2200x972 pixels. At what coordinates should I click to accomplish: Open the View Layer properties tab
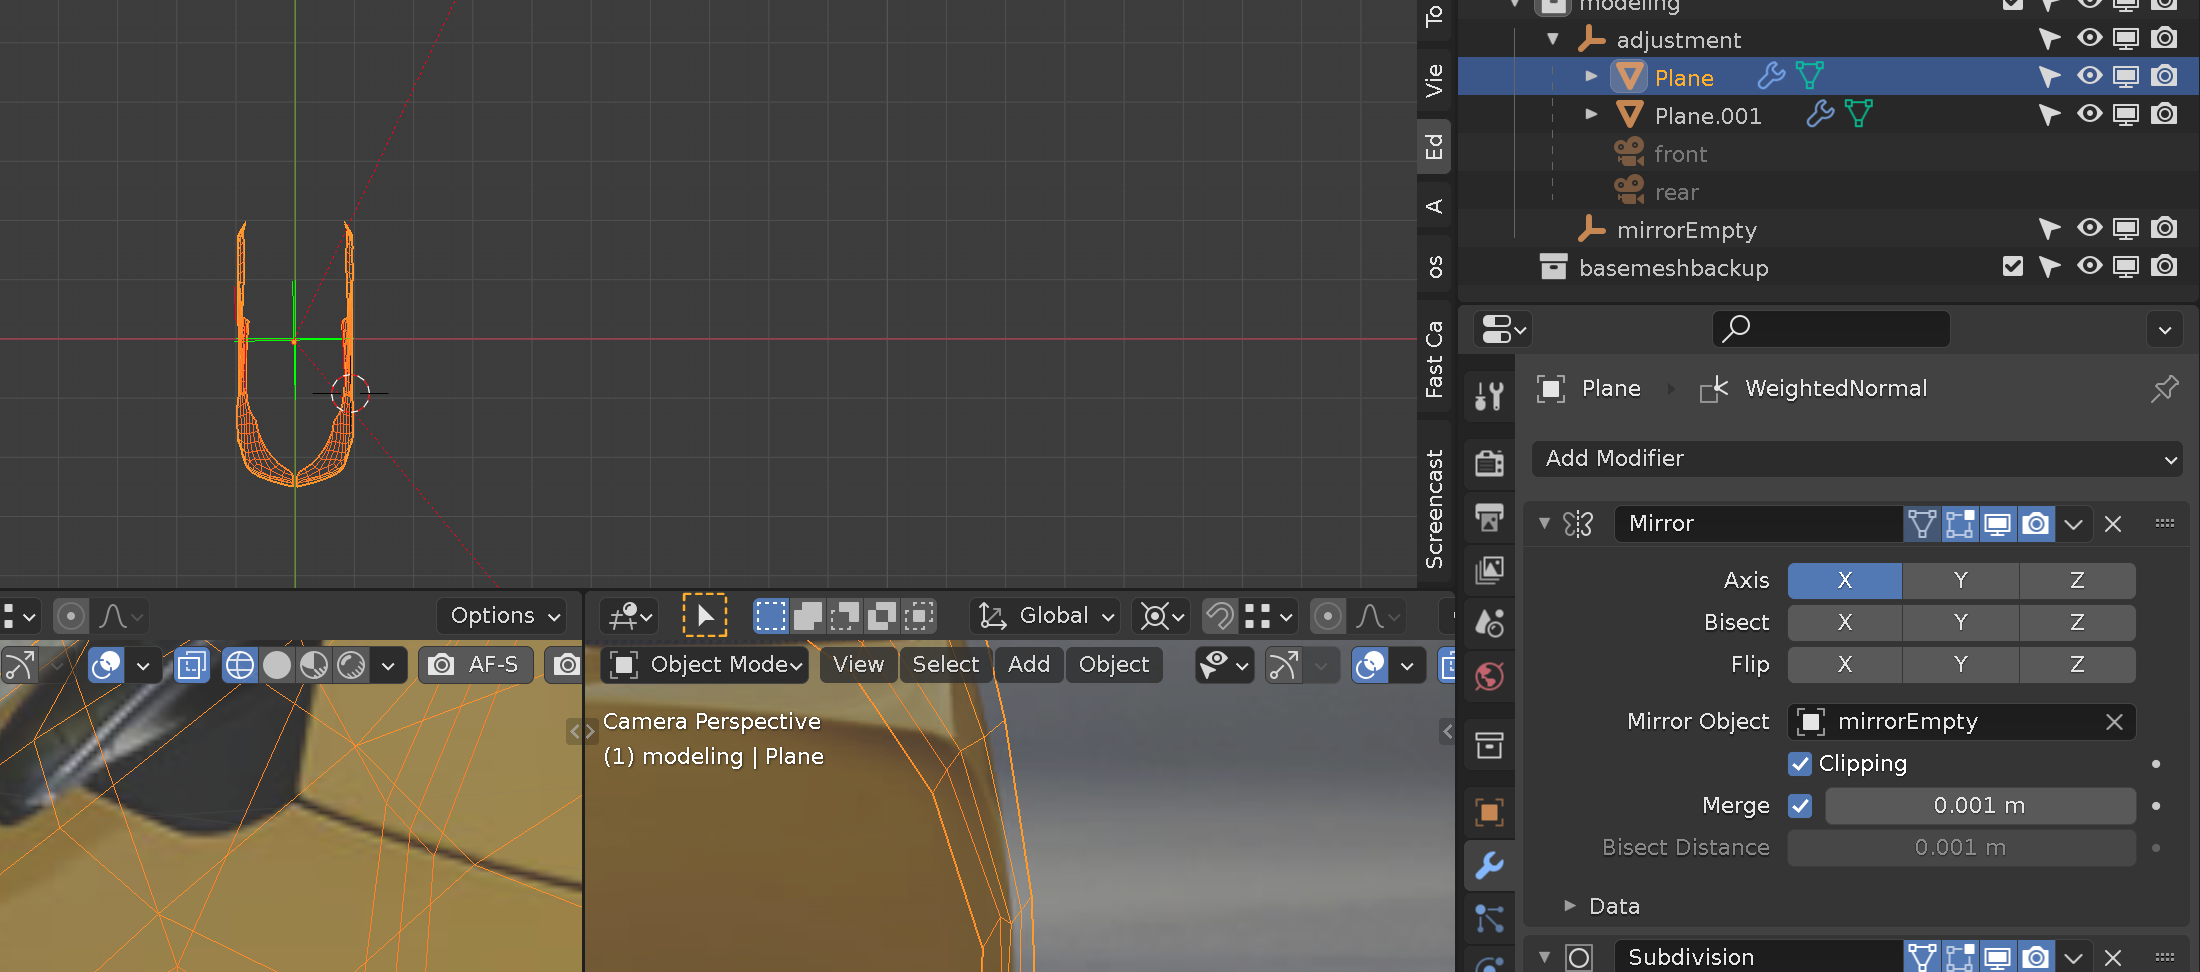point(1489,570)
